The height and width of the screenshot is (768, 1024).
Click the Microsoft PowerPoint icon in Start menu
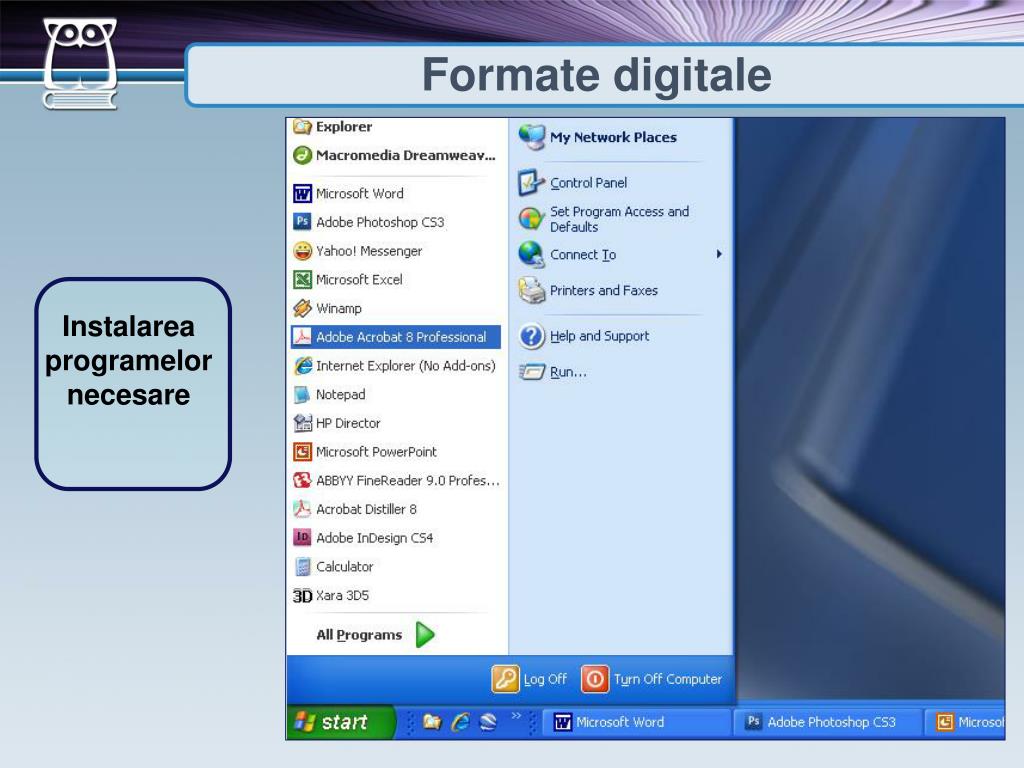(x=302, y=452)
